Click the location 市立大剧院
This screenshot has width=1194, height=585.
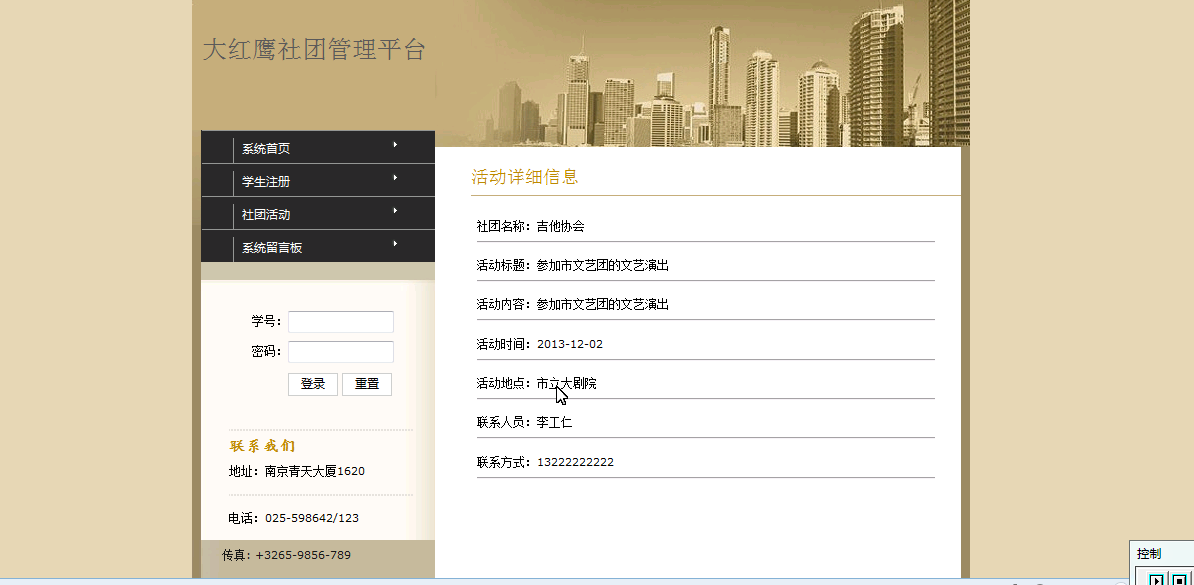[x=567, y=383]
